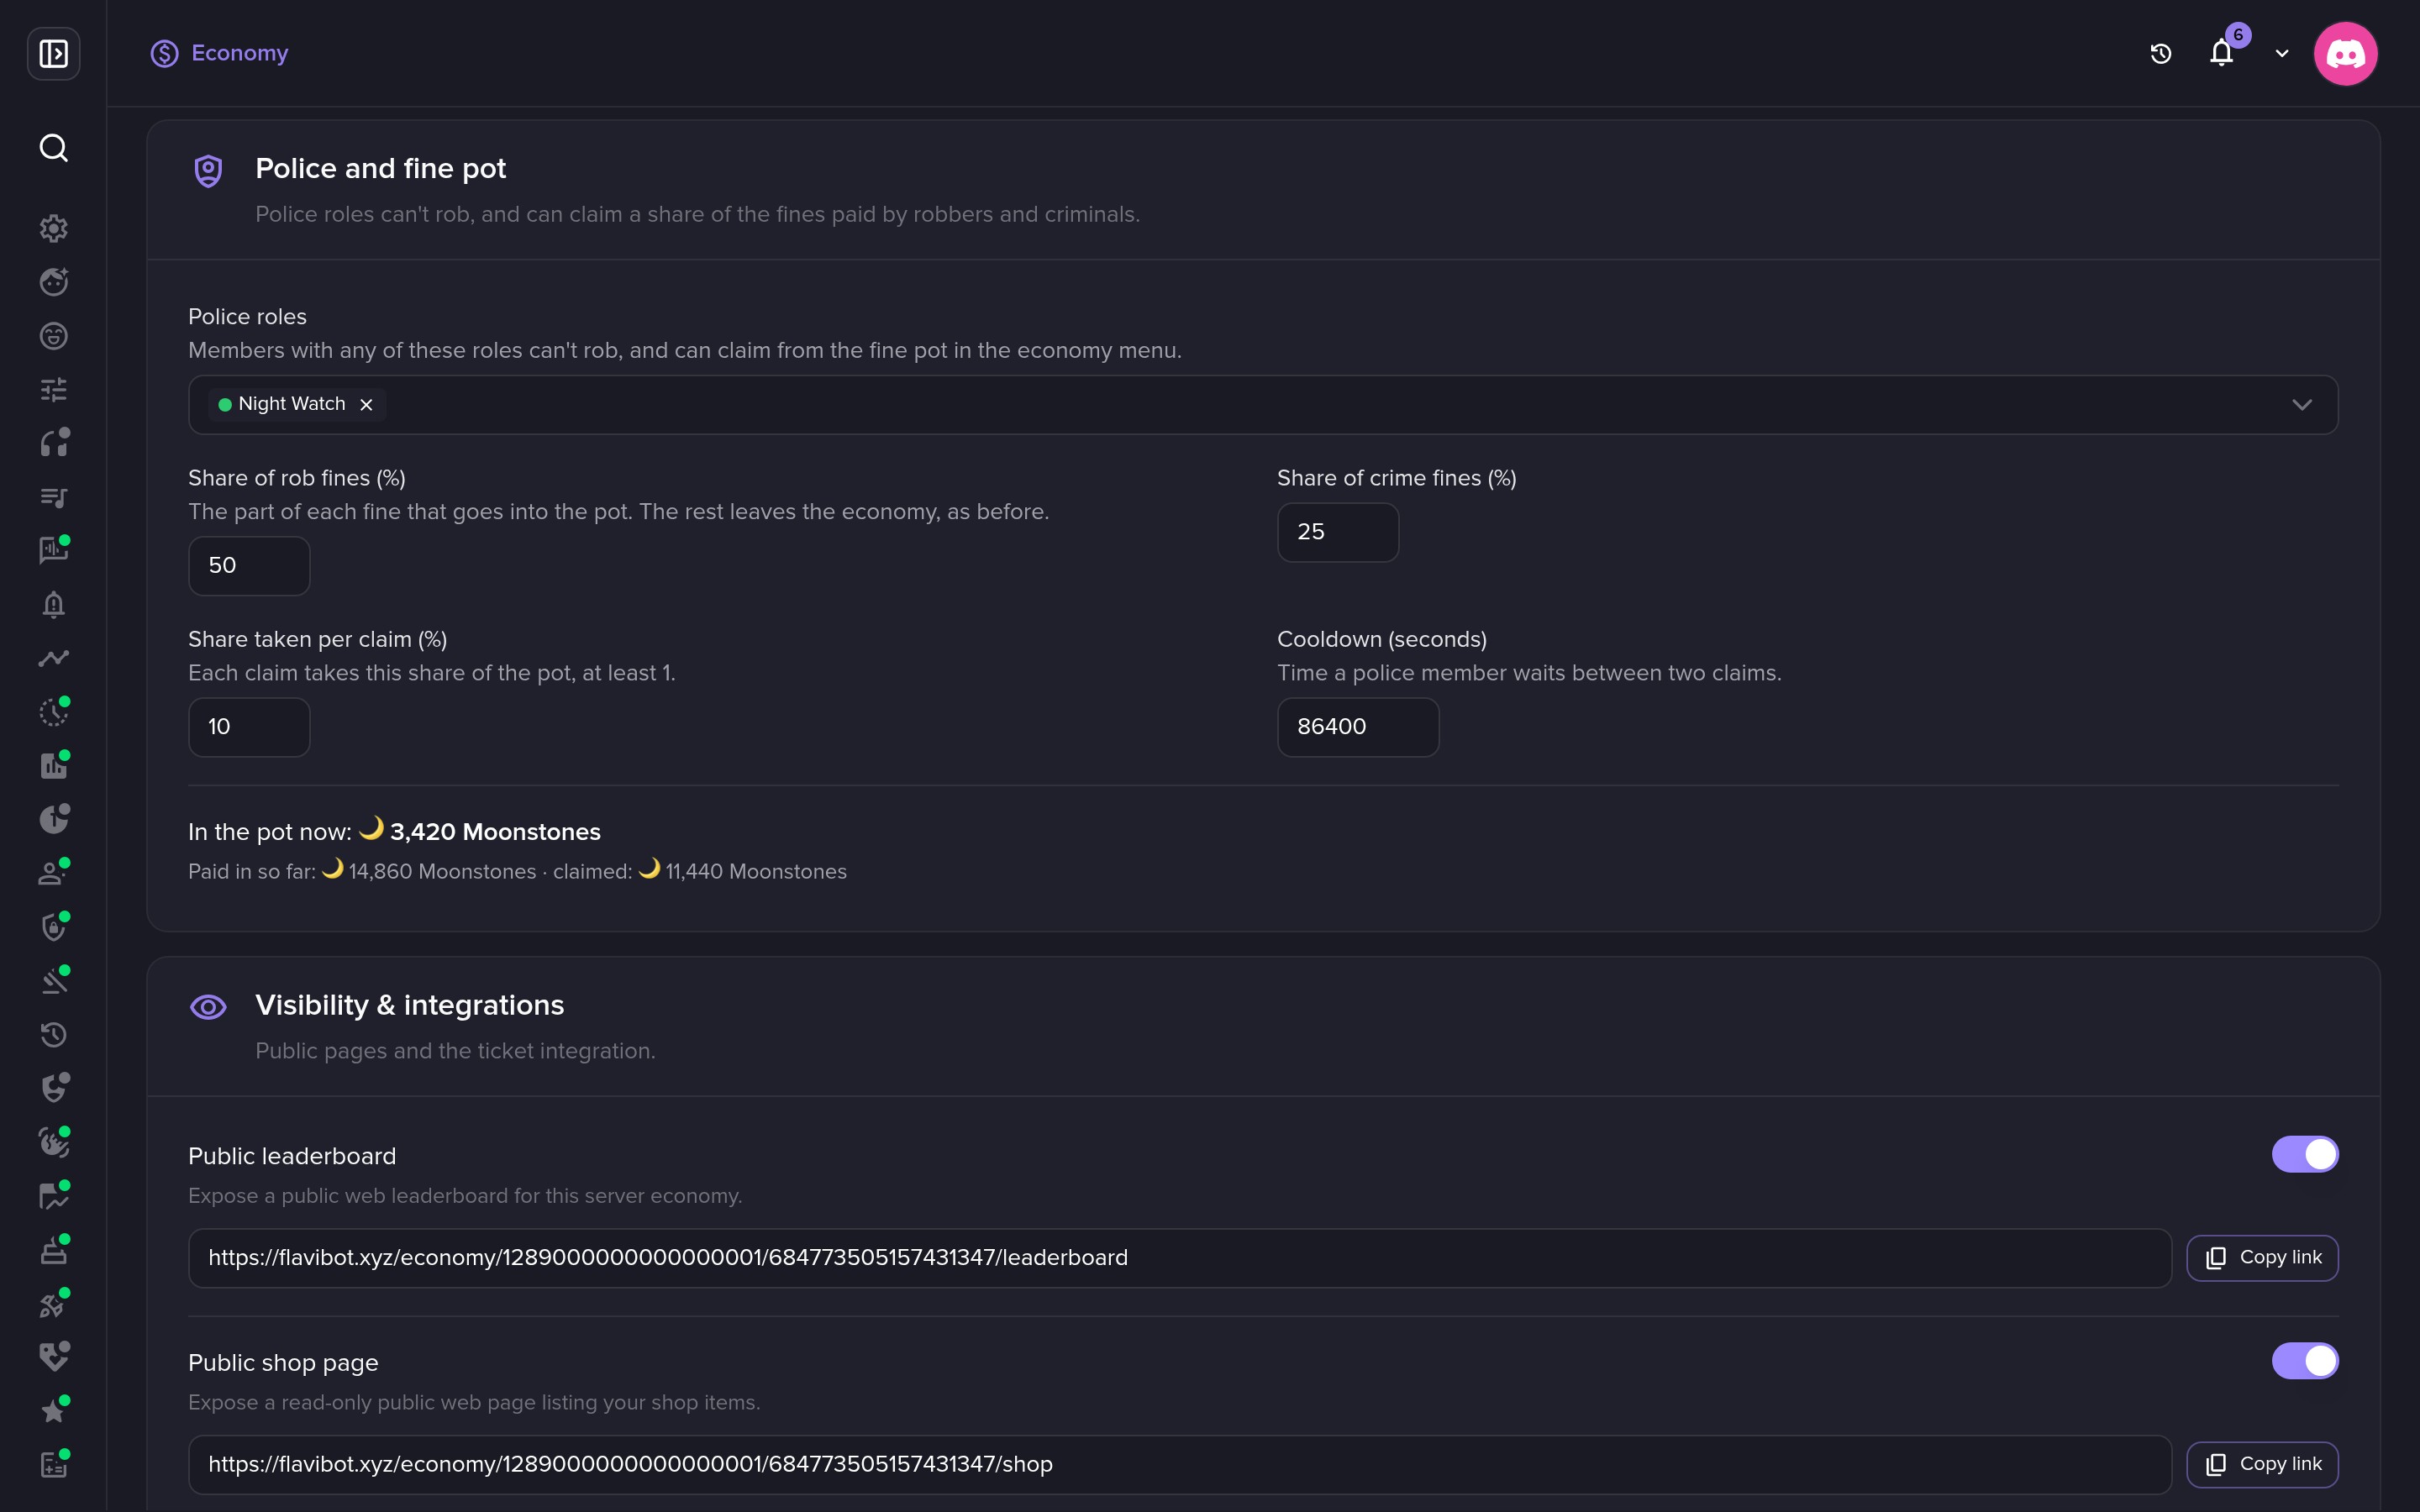Viewport: 2420px width, 1512px height.
Task: Open the search magnifier in sidebar
Action: 53,148
